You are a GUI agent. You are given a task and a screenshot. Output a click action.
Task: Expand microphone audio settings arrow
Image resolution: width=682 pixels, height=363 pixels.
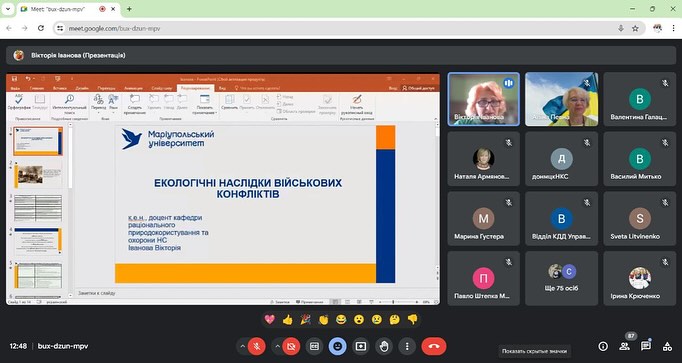tap(242, 346)
